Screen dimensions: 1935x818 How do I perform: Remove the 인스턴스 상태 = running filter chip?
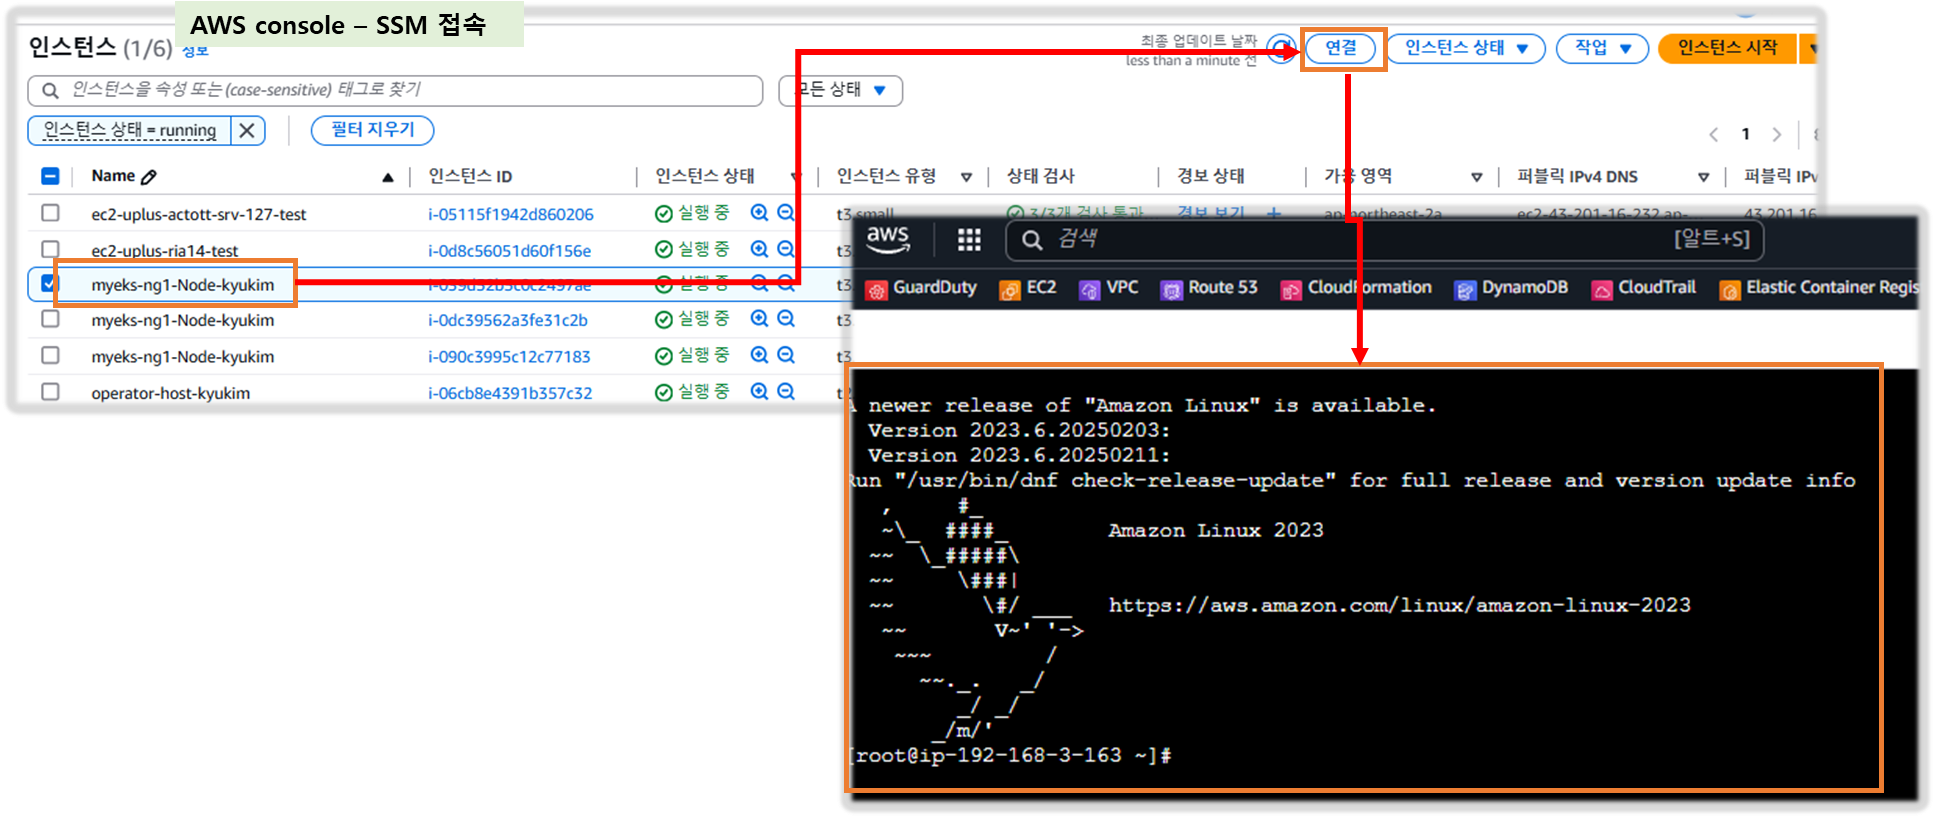click(x=247, y=130)
